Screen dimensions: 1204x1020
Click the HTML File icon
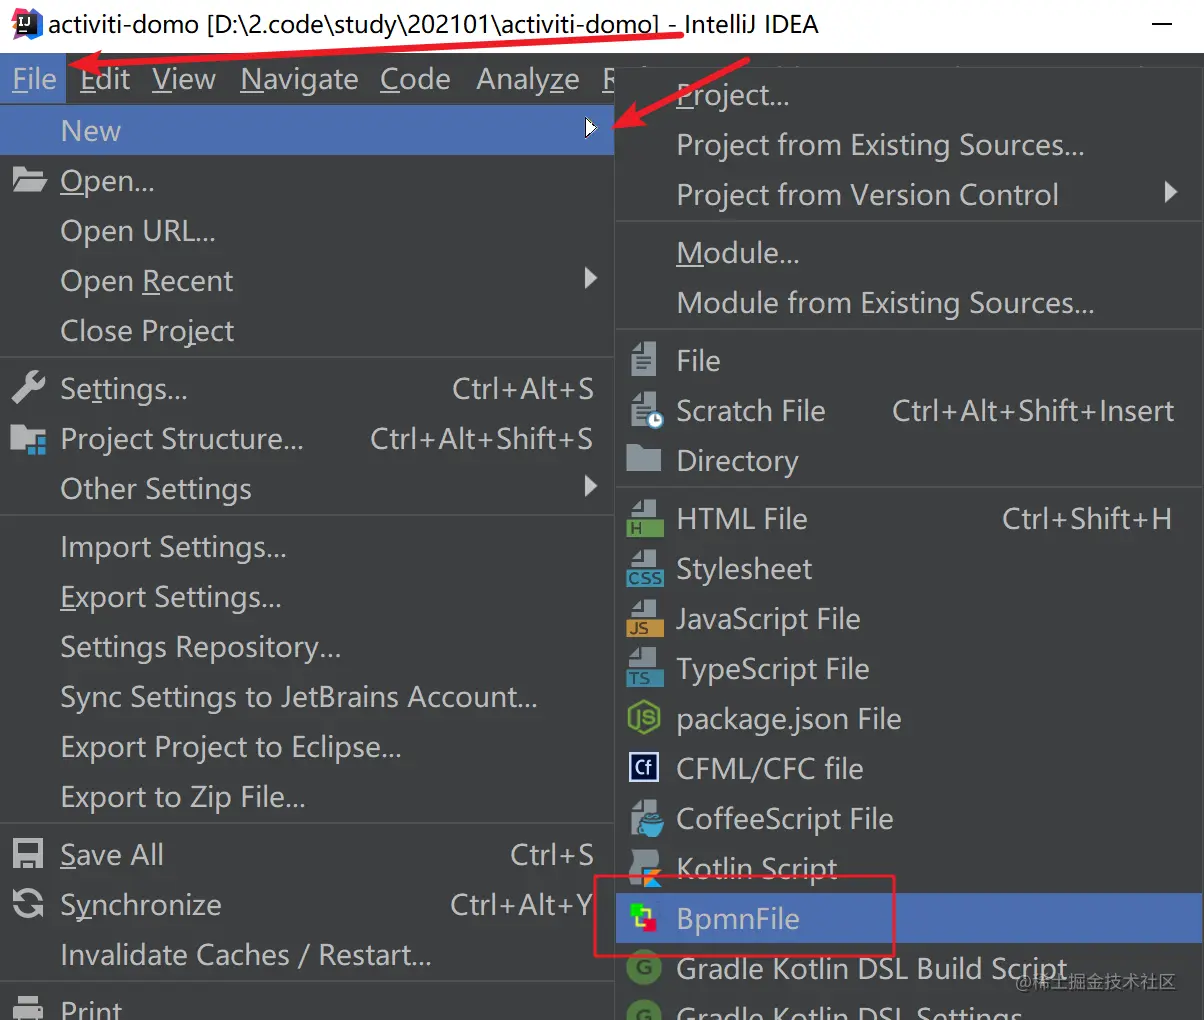[x=645, y=519]
